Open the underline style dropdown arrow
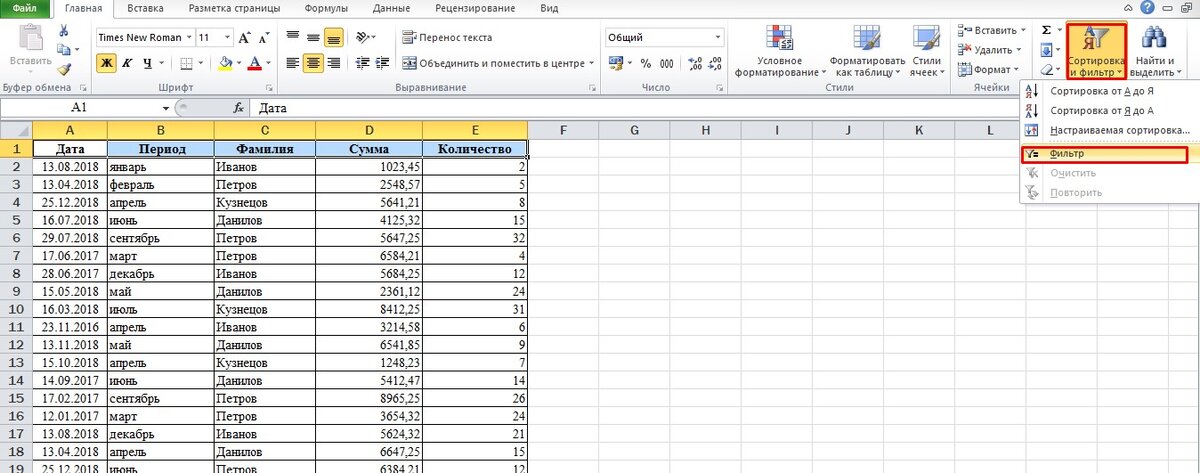Viewport: 1200px width, 473px height. pos(160,63)
